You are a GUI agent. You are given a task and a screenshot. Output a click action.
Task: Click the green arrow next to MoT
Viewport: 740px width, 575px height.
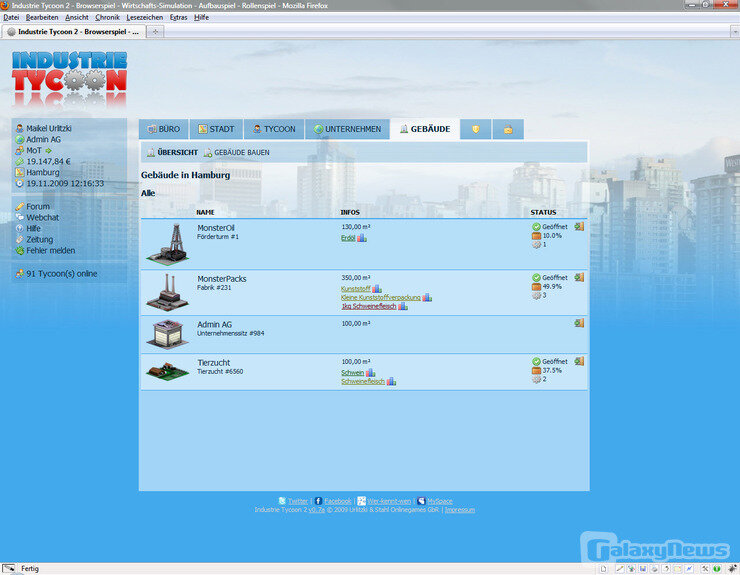[48, 151]
